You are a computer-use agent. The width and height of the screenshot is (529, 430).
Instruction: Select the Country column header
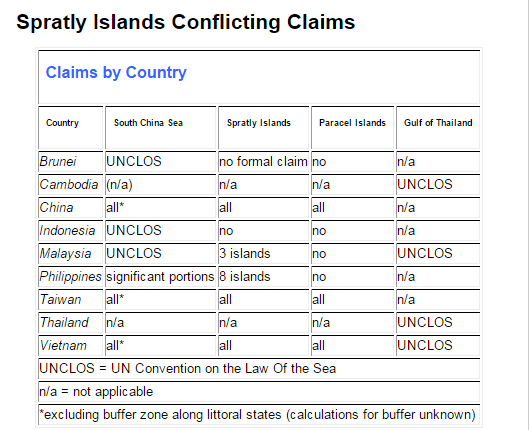pos(62,123)
